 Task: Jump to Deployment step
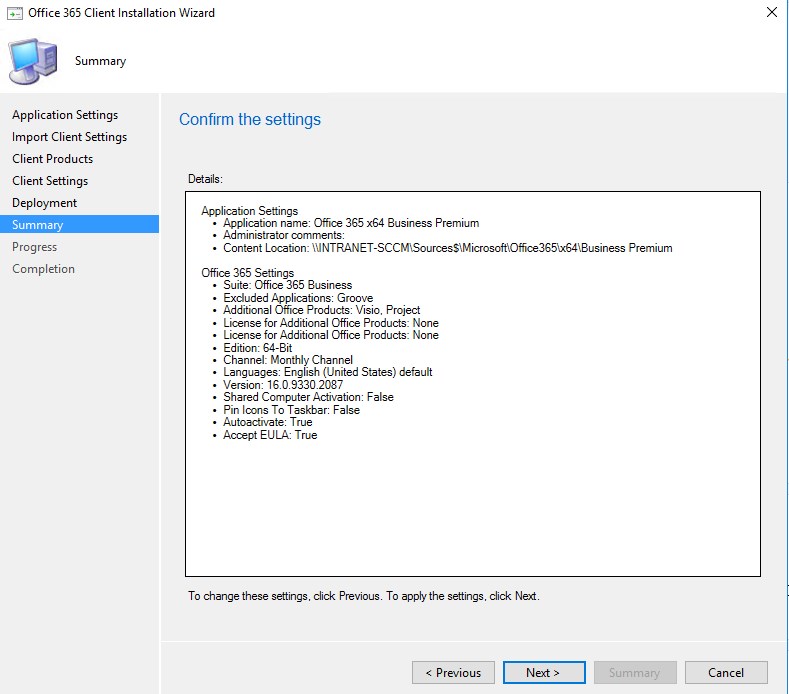[x=45, y=203]
